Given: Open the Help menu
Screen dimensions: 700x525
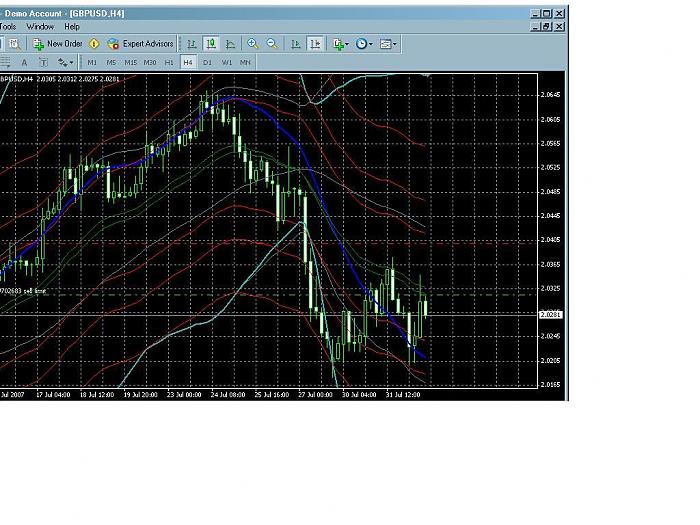Looking at the screenshot, I should [x=72, y=27].
